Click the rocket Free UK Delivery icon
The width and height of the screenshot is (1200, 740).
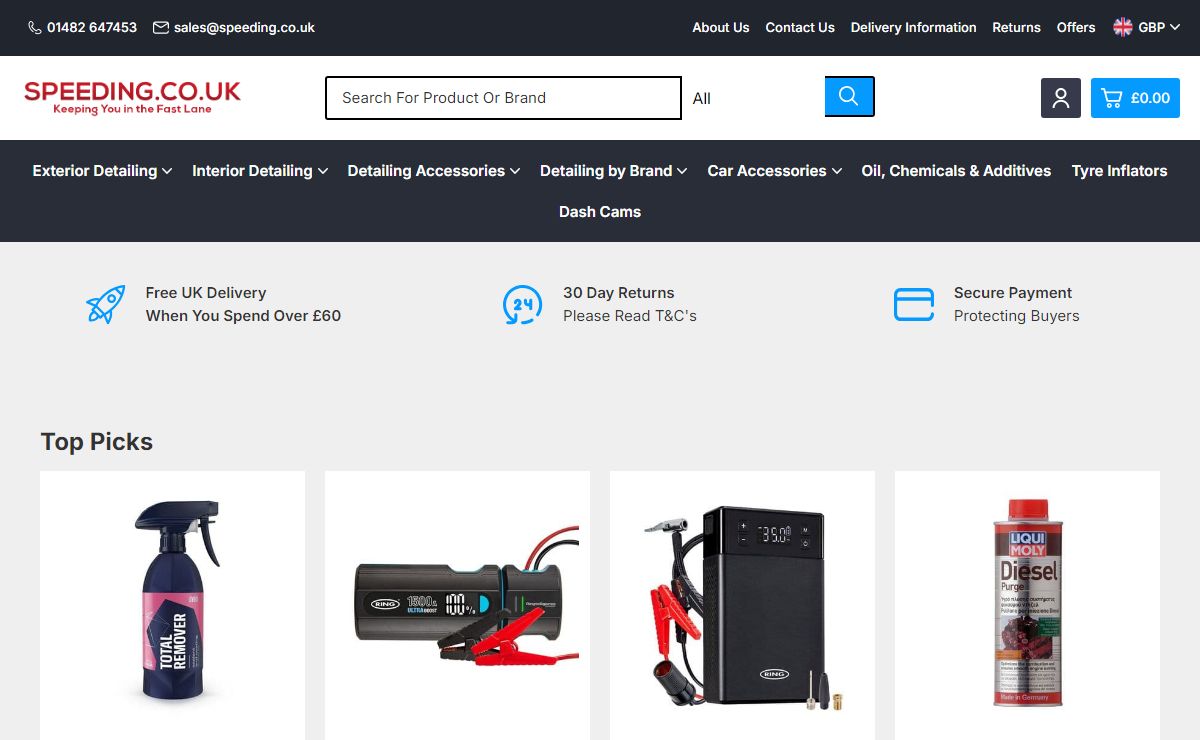click(x=106, y=304)
